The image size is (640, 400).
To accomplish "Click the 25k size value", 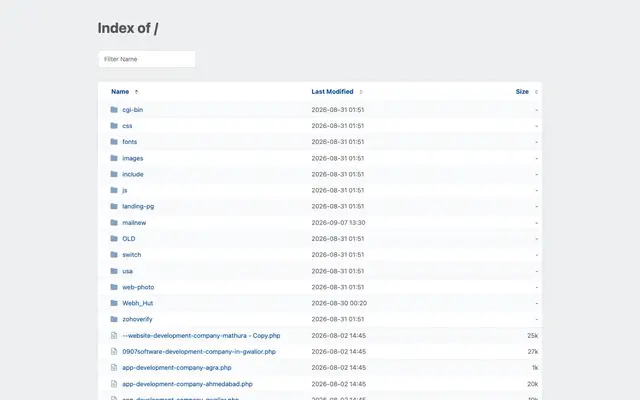I will [x=532, y=336].
